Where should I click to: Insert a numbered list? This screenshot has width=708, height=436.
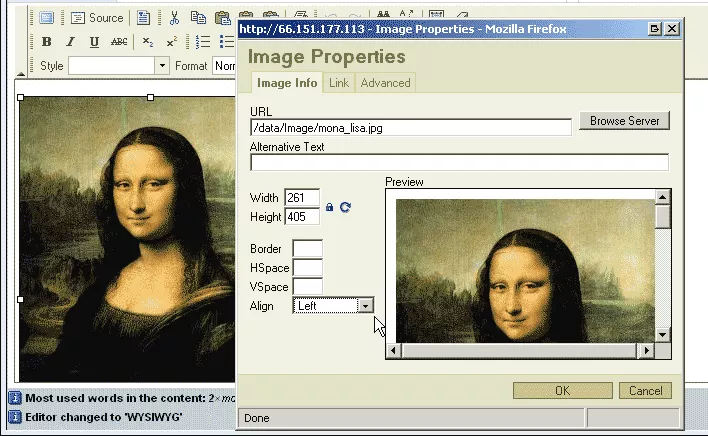pos(203,42)
